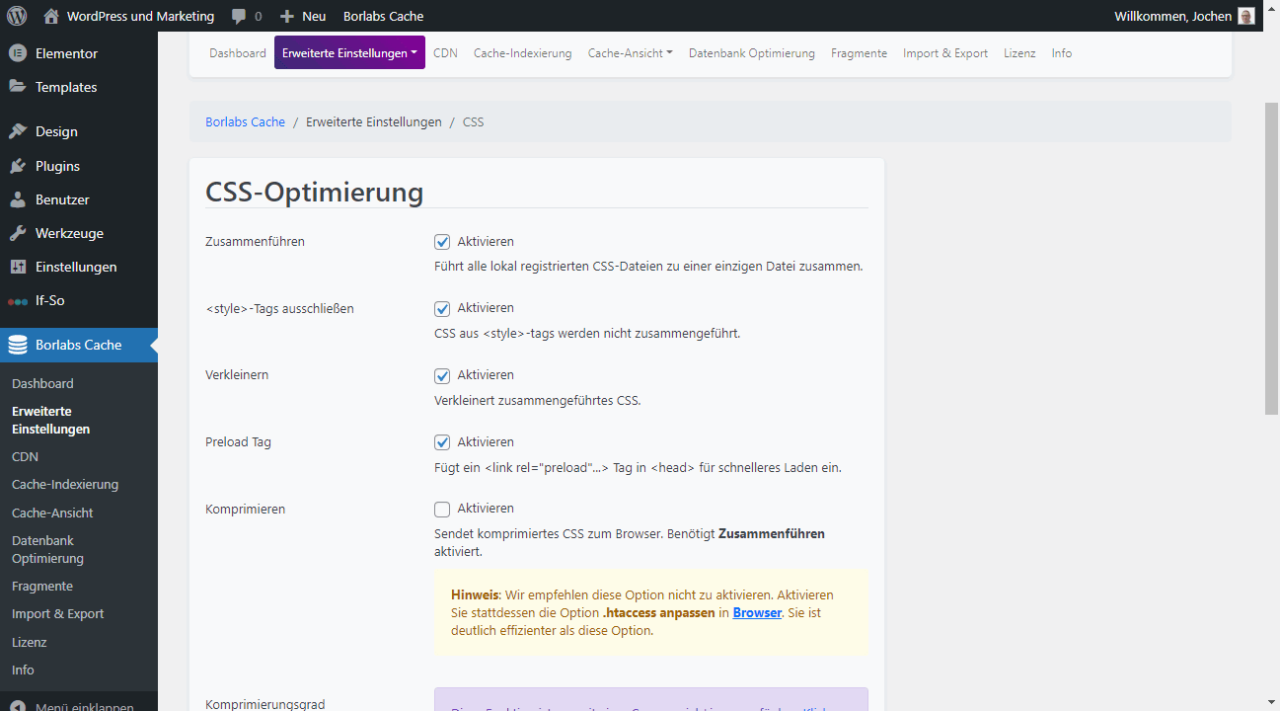
Task: Open Werkzeuge via the tools icon
Action: click(x=16, y=233)
